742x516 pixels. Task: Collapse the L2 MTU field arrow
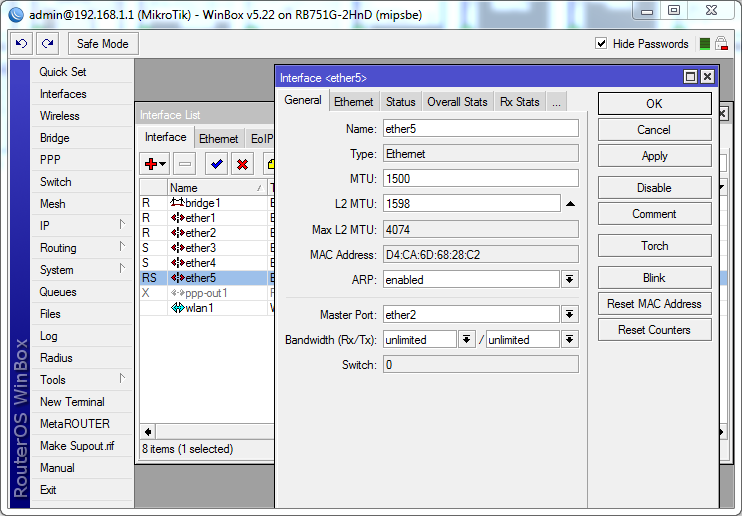(570, 204)
